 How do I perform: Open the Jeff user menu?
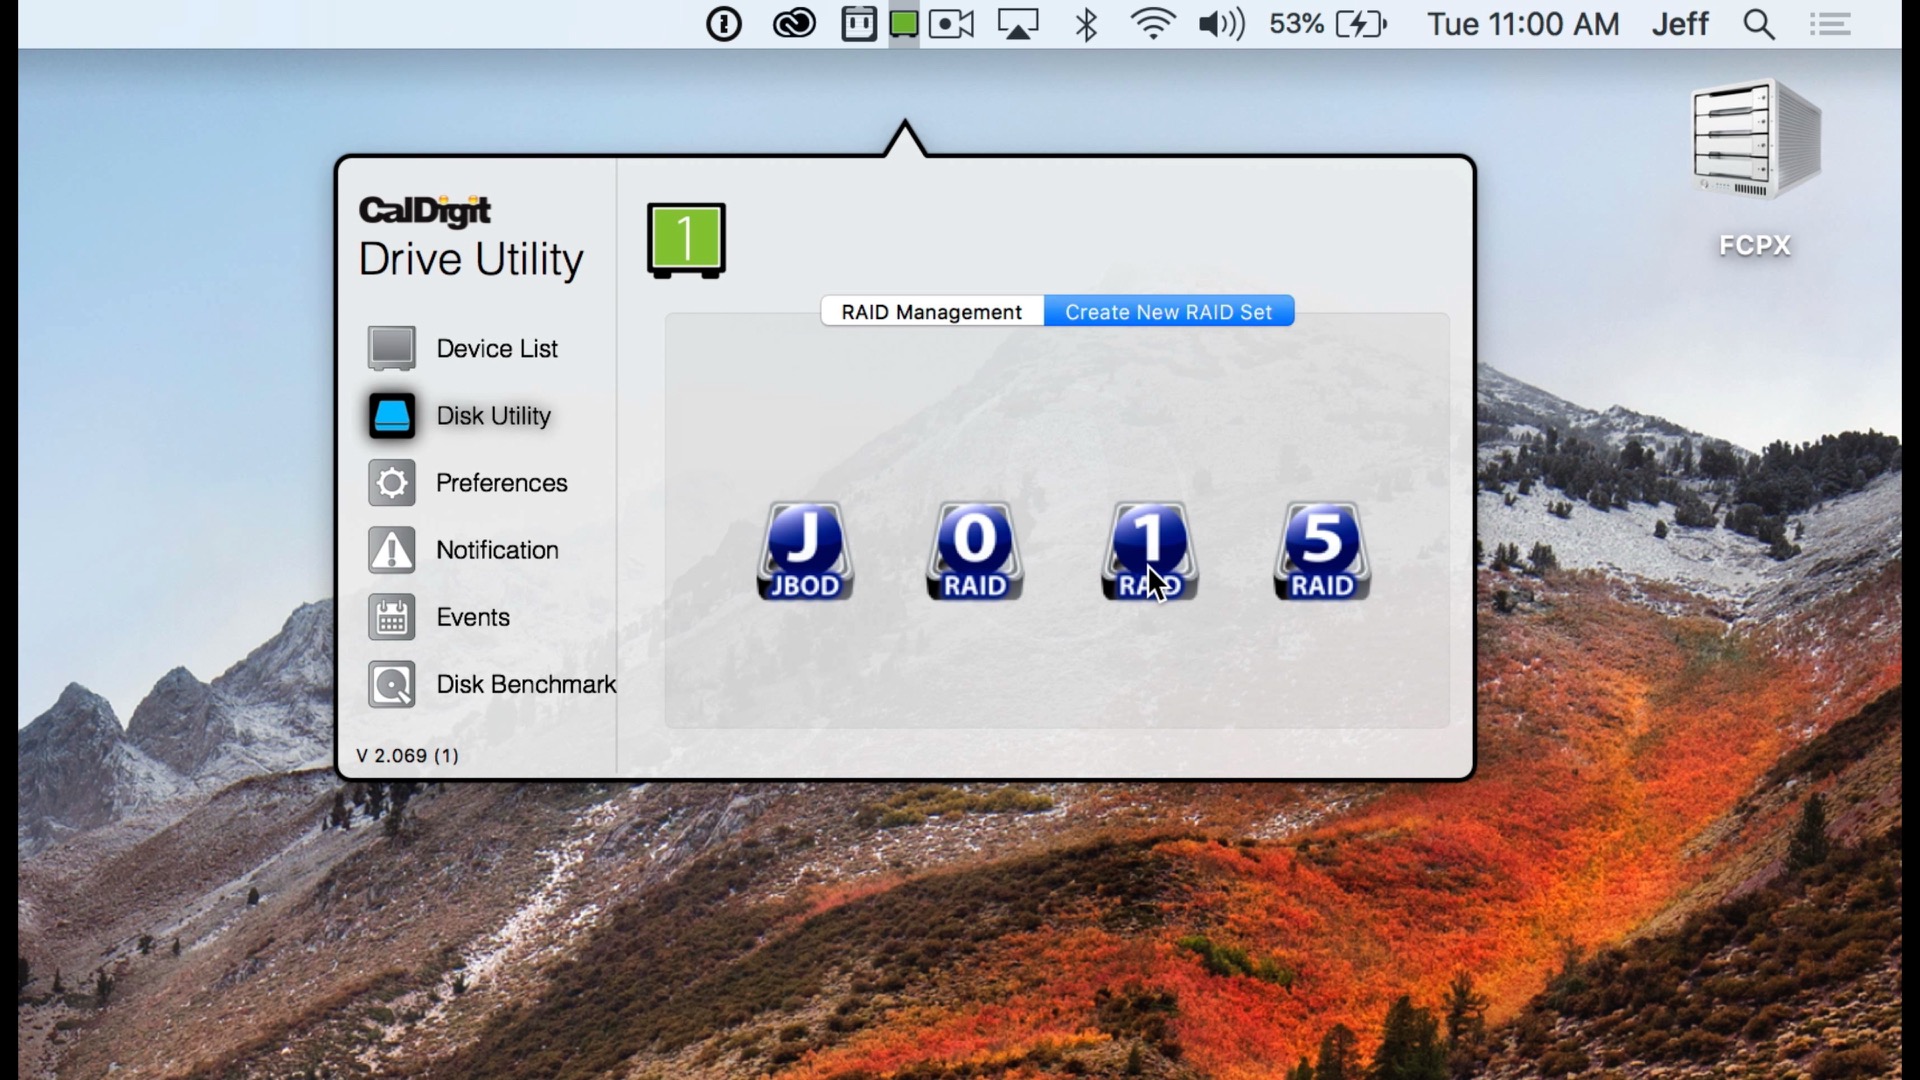point(1680,24)
